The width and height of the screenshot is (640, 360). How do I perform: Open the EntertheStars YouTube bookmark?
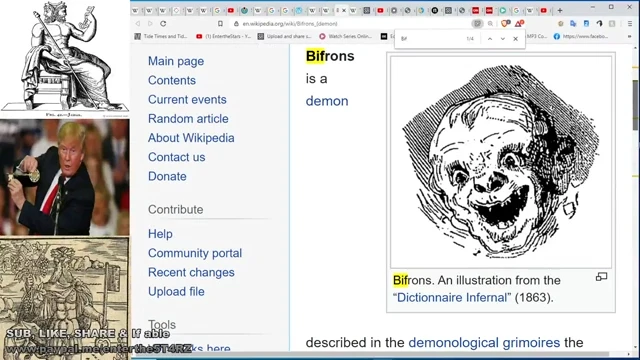click(223, 36)
